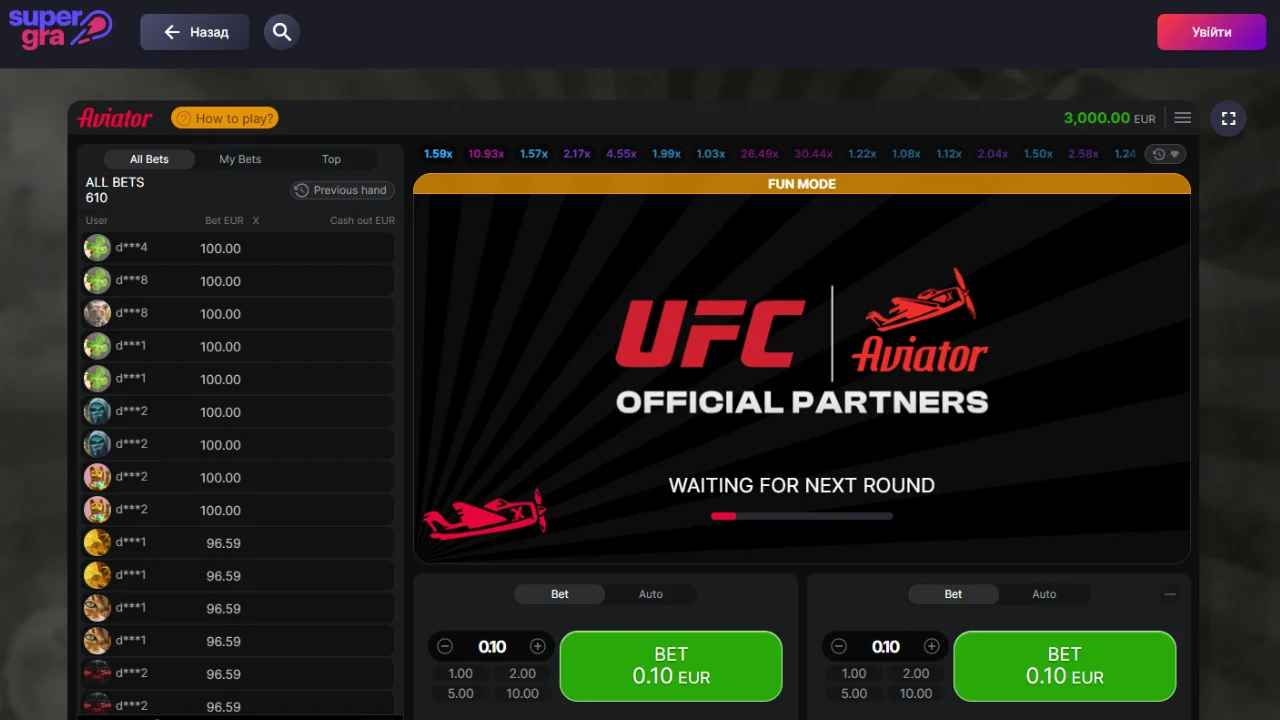Choose 5.00 preset in right panel
Viewport: 1280px width, 720px height.
(x=854, y=694)
